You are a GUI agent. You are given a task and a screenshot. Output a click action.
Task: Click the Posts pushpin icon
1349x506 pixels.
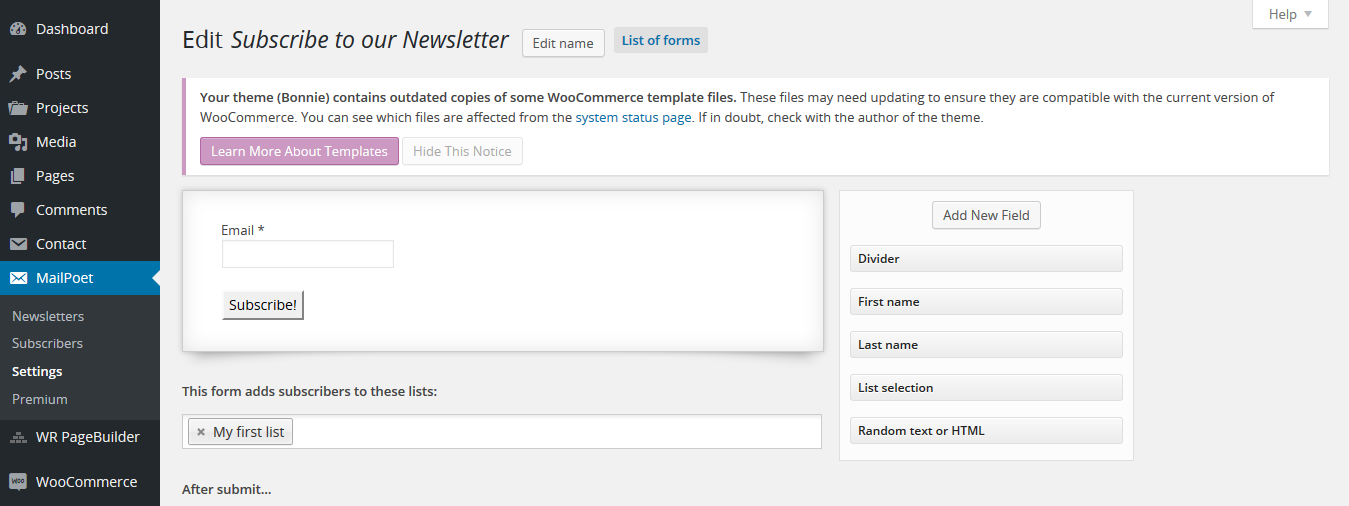click(18, 74)
